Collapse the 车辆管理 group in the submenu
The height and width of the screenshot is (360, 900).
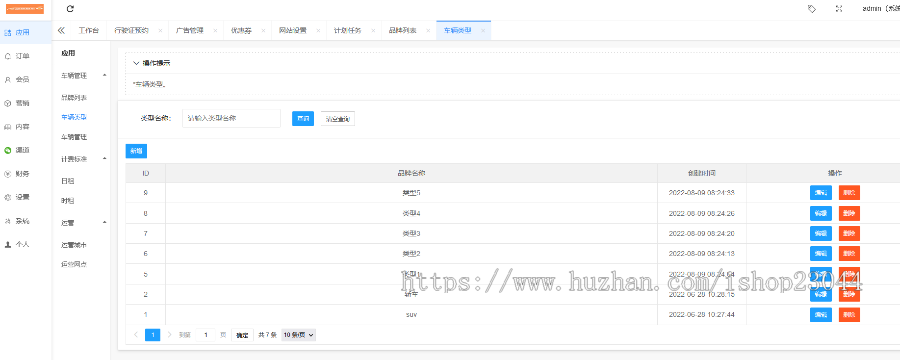coord(104,75)
